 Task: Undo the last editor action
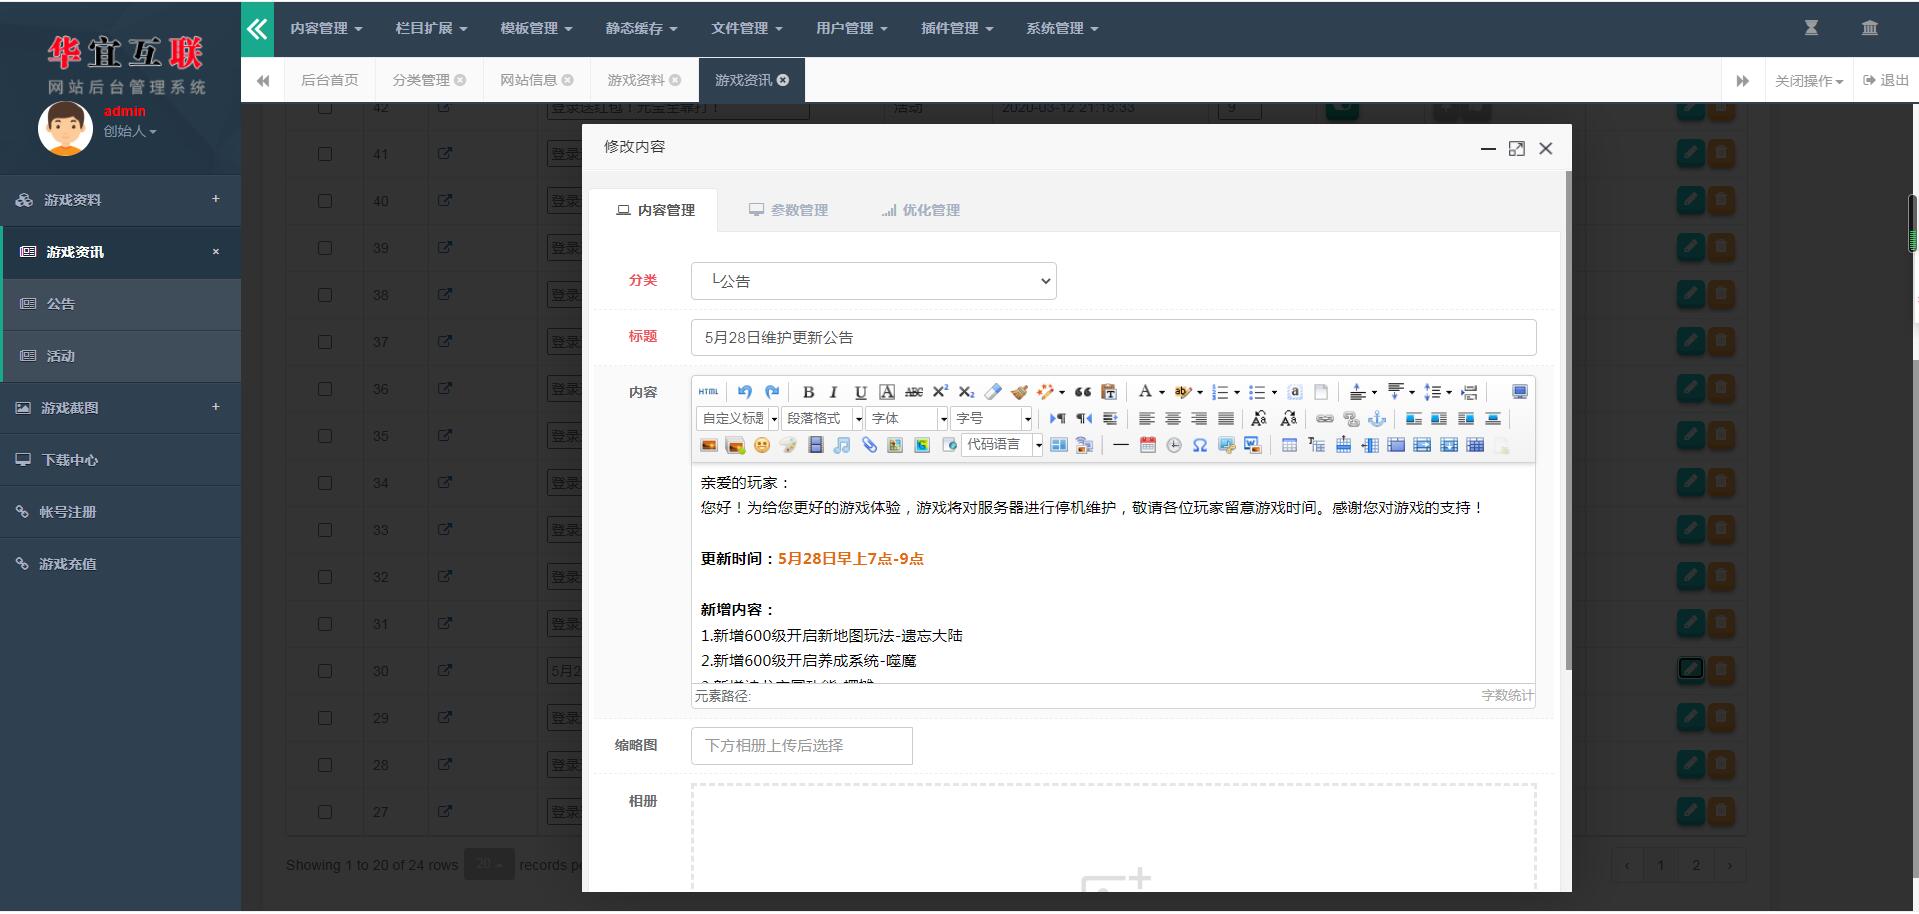(744, 392)
